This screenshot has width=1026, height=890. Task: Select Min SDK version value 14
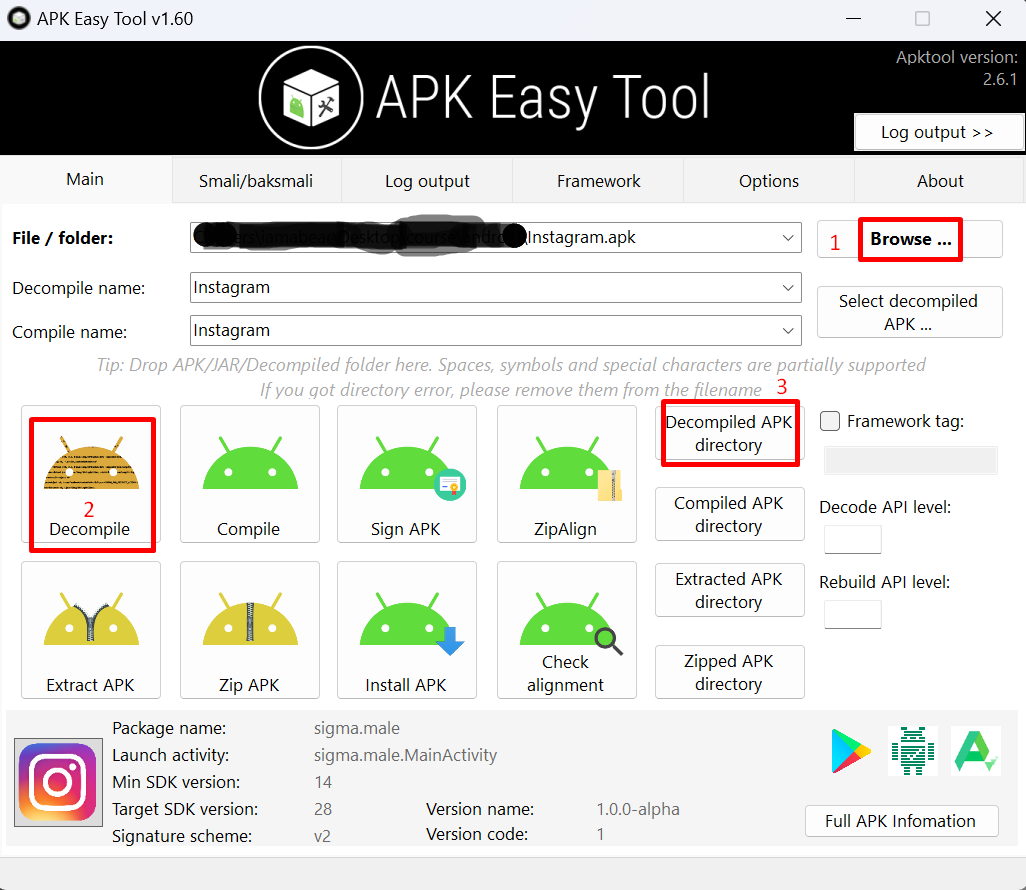pos(323,782)
